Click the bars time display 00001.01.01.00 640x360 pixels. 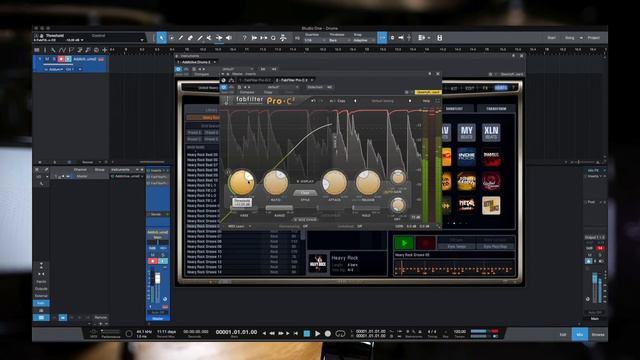[236, 332]
